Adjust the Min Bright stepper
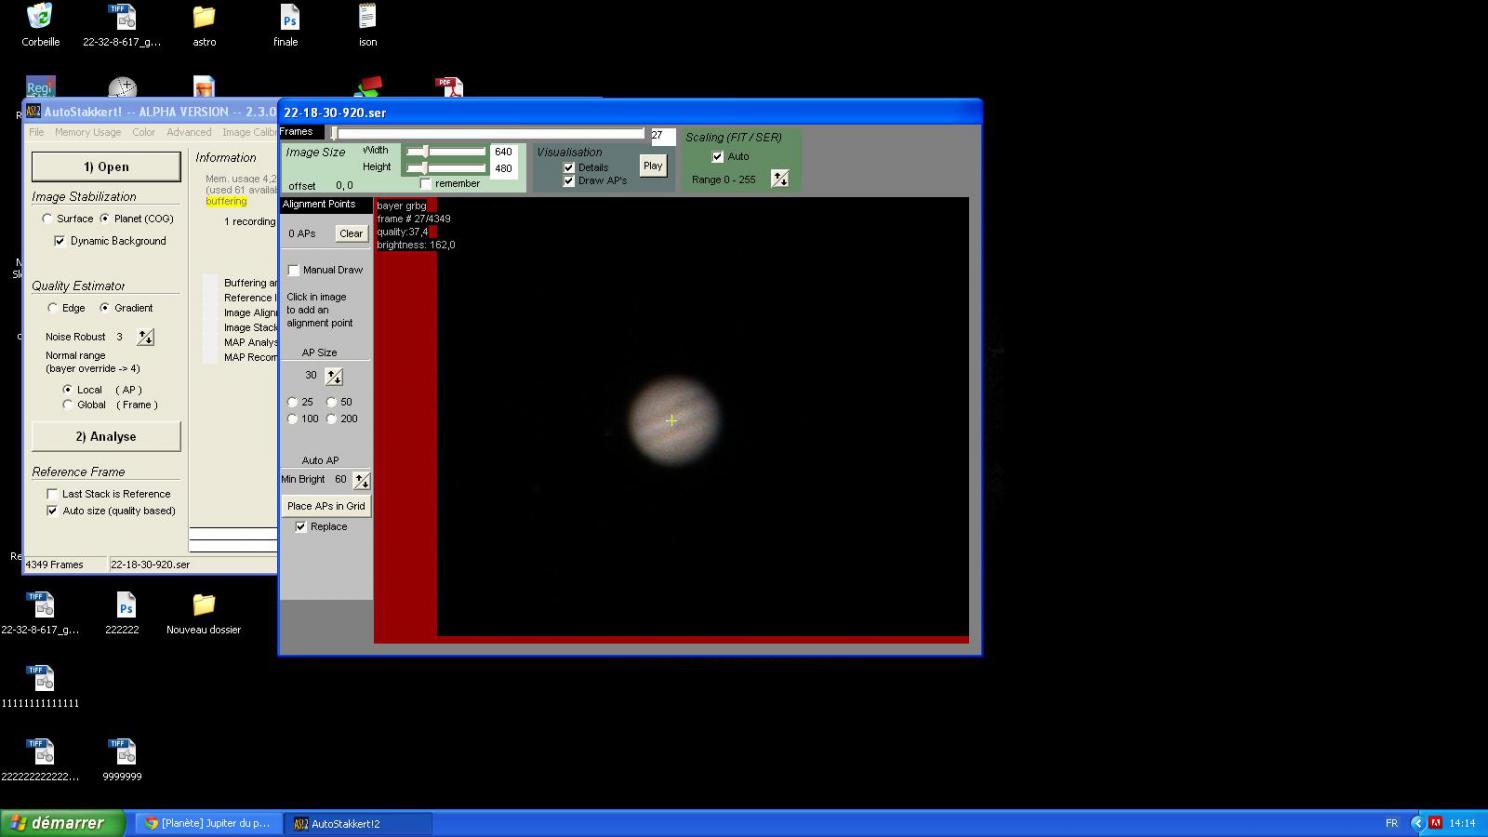The height and width of the screenshot is (837, 1488). coord(362,481)
